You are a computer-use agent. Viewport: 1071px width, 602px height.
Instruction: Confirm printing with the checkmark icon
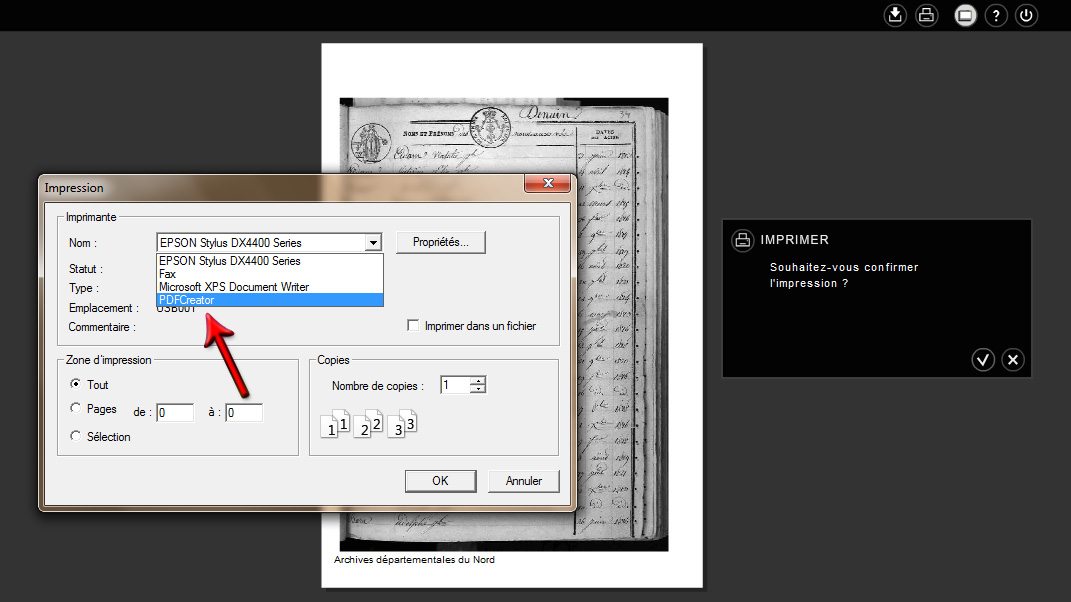[x=983, y=360]
